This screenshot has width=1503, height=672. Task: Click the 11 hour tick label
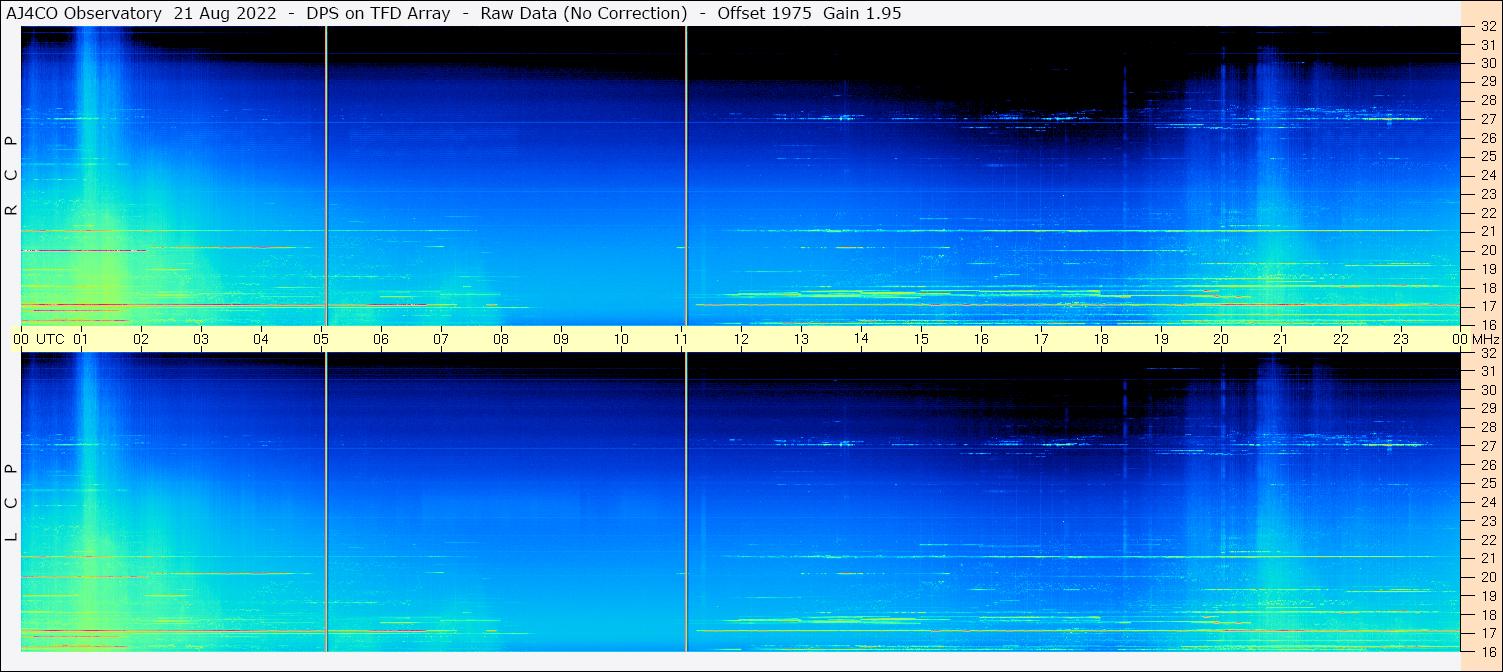pos(681,339)
